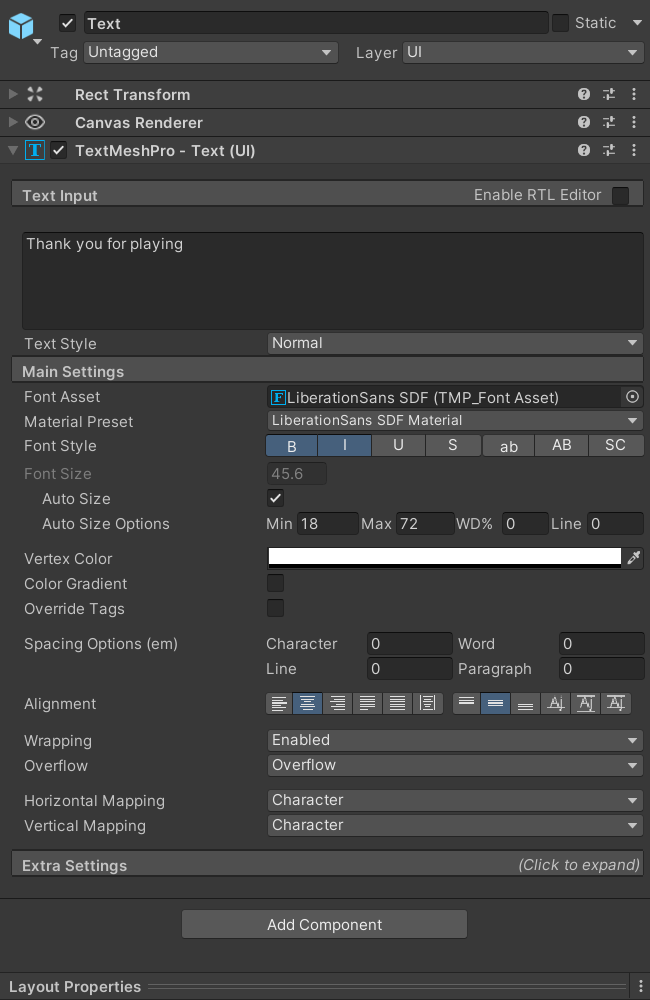Image resolution: width=650 pixels, height=1000 pixels.
Task: Set right horizontal alignment
Action: 337,703
